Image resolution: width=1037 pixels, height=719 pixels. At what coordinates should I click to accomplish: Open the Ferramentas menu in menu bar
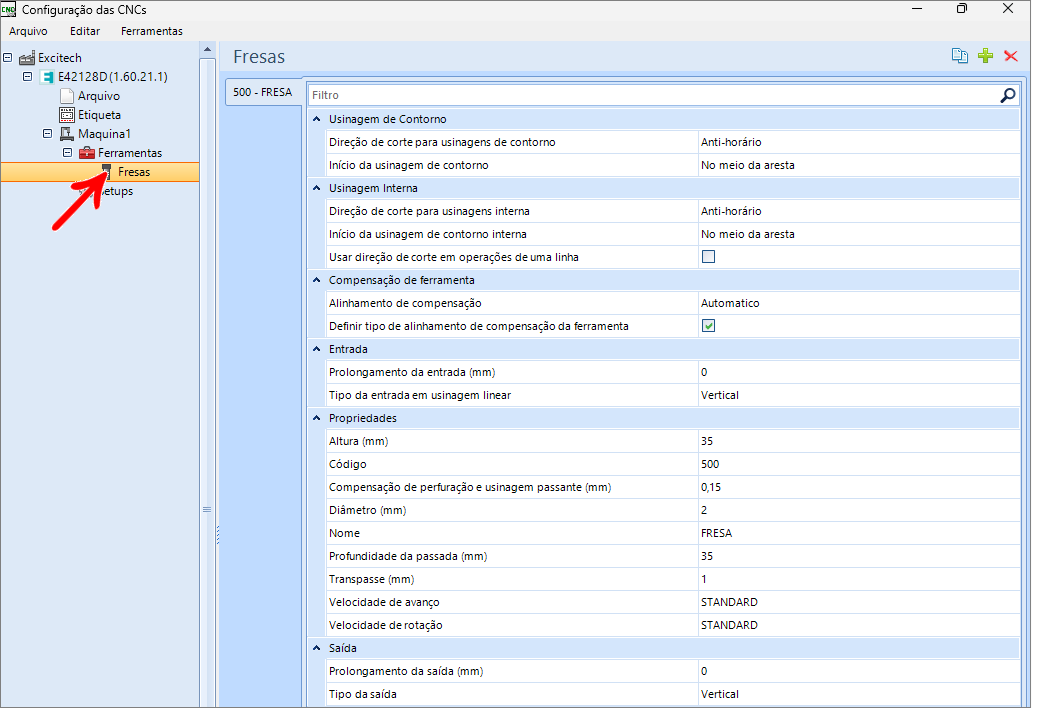tap(151, 31)
